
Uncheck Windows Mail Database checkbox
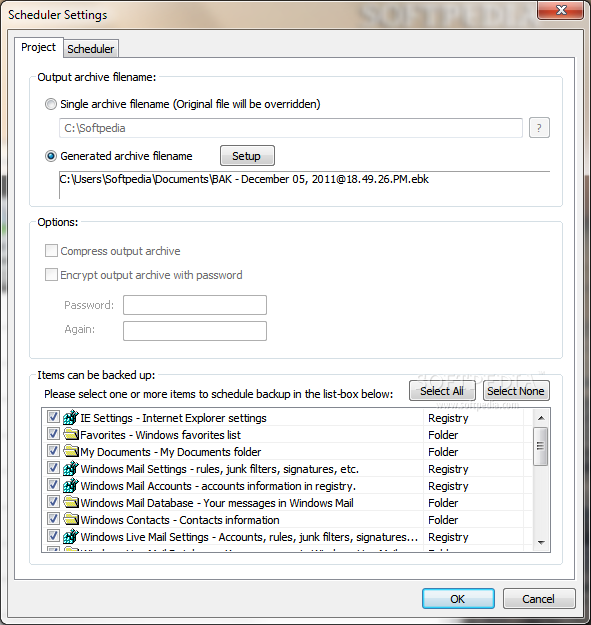(53, 502)
